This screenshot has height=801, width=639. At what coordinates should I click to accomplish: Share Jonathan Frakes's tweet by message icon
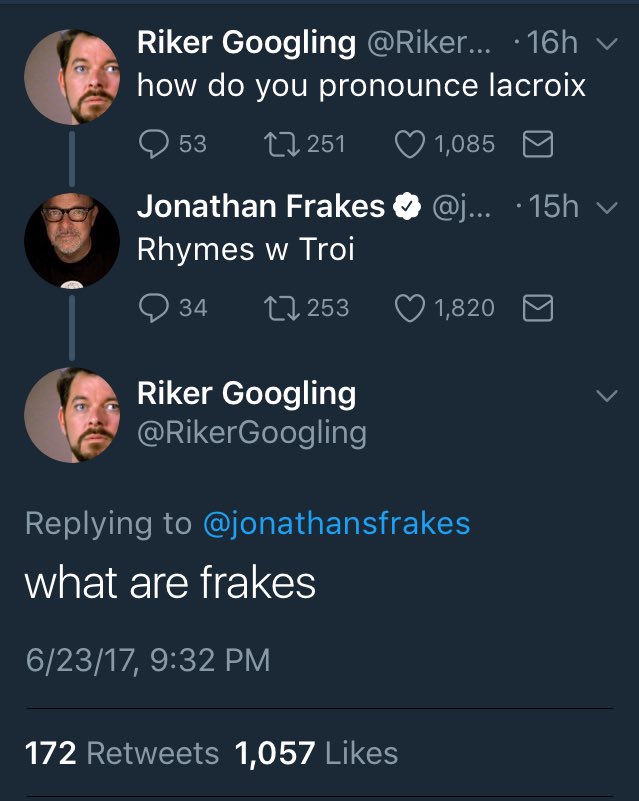538,308
